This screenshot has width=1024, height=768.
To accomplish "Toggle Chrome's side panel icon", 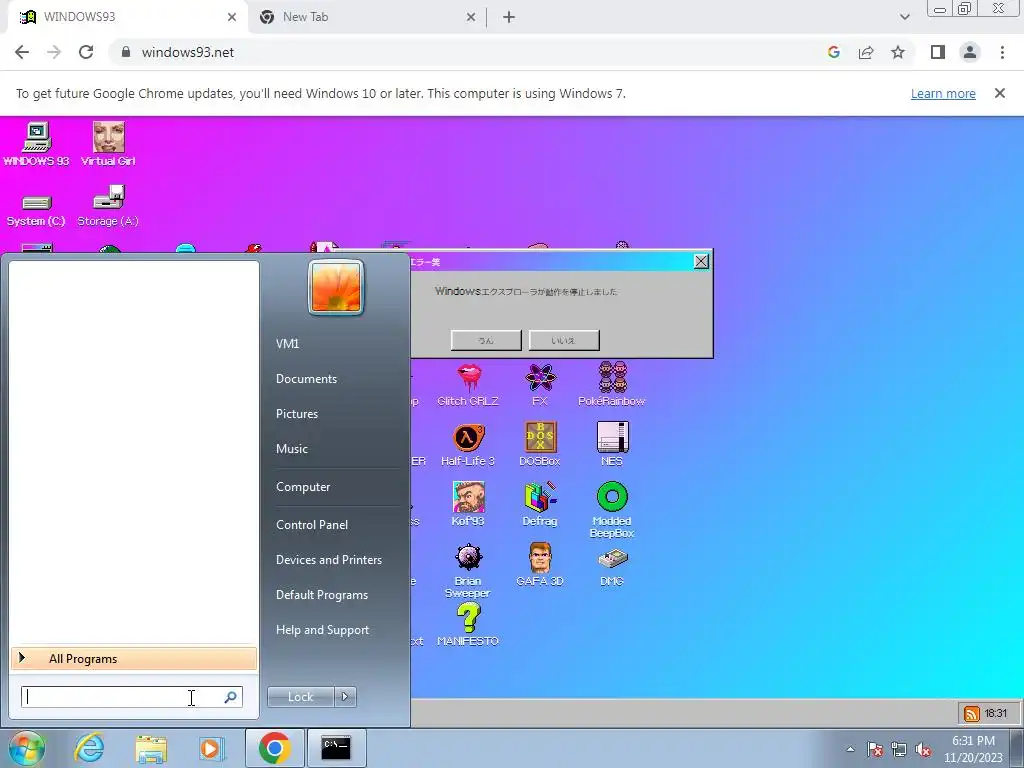I will coord(938,52).
